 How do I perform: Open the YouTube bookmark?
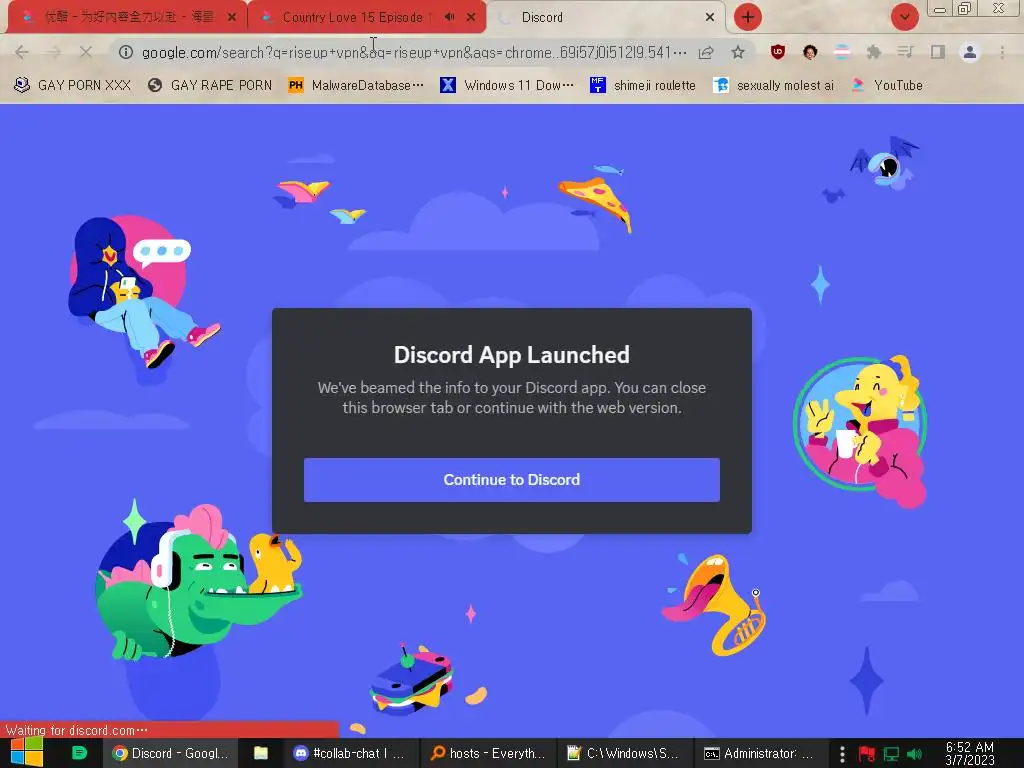coord(887,85)
